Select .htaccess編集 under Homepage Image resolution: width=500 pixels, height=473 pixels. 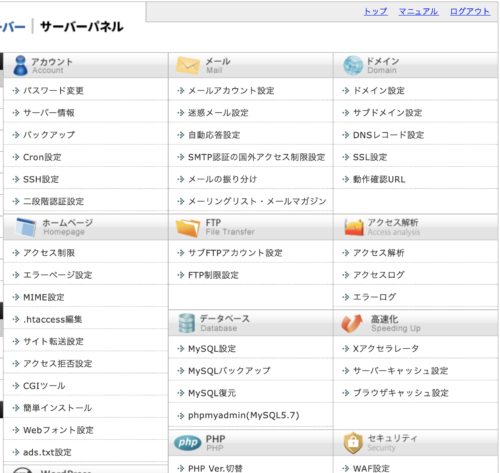click(x=52, y=319)
